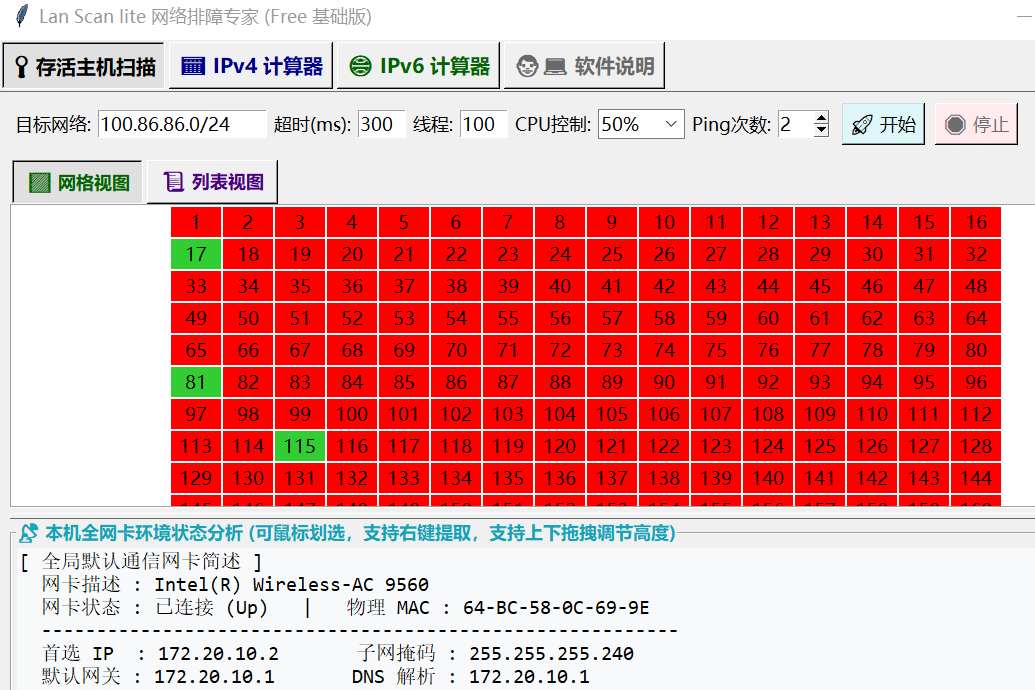This screenshot has width=1035, height=690.
Task: Click the 线程 field showing 100
Action: pos(483,124)
